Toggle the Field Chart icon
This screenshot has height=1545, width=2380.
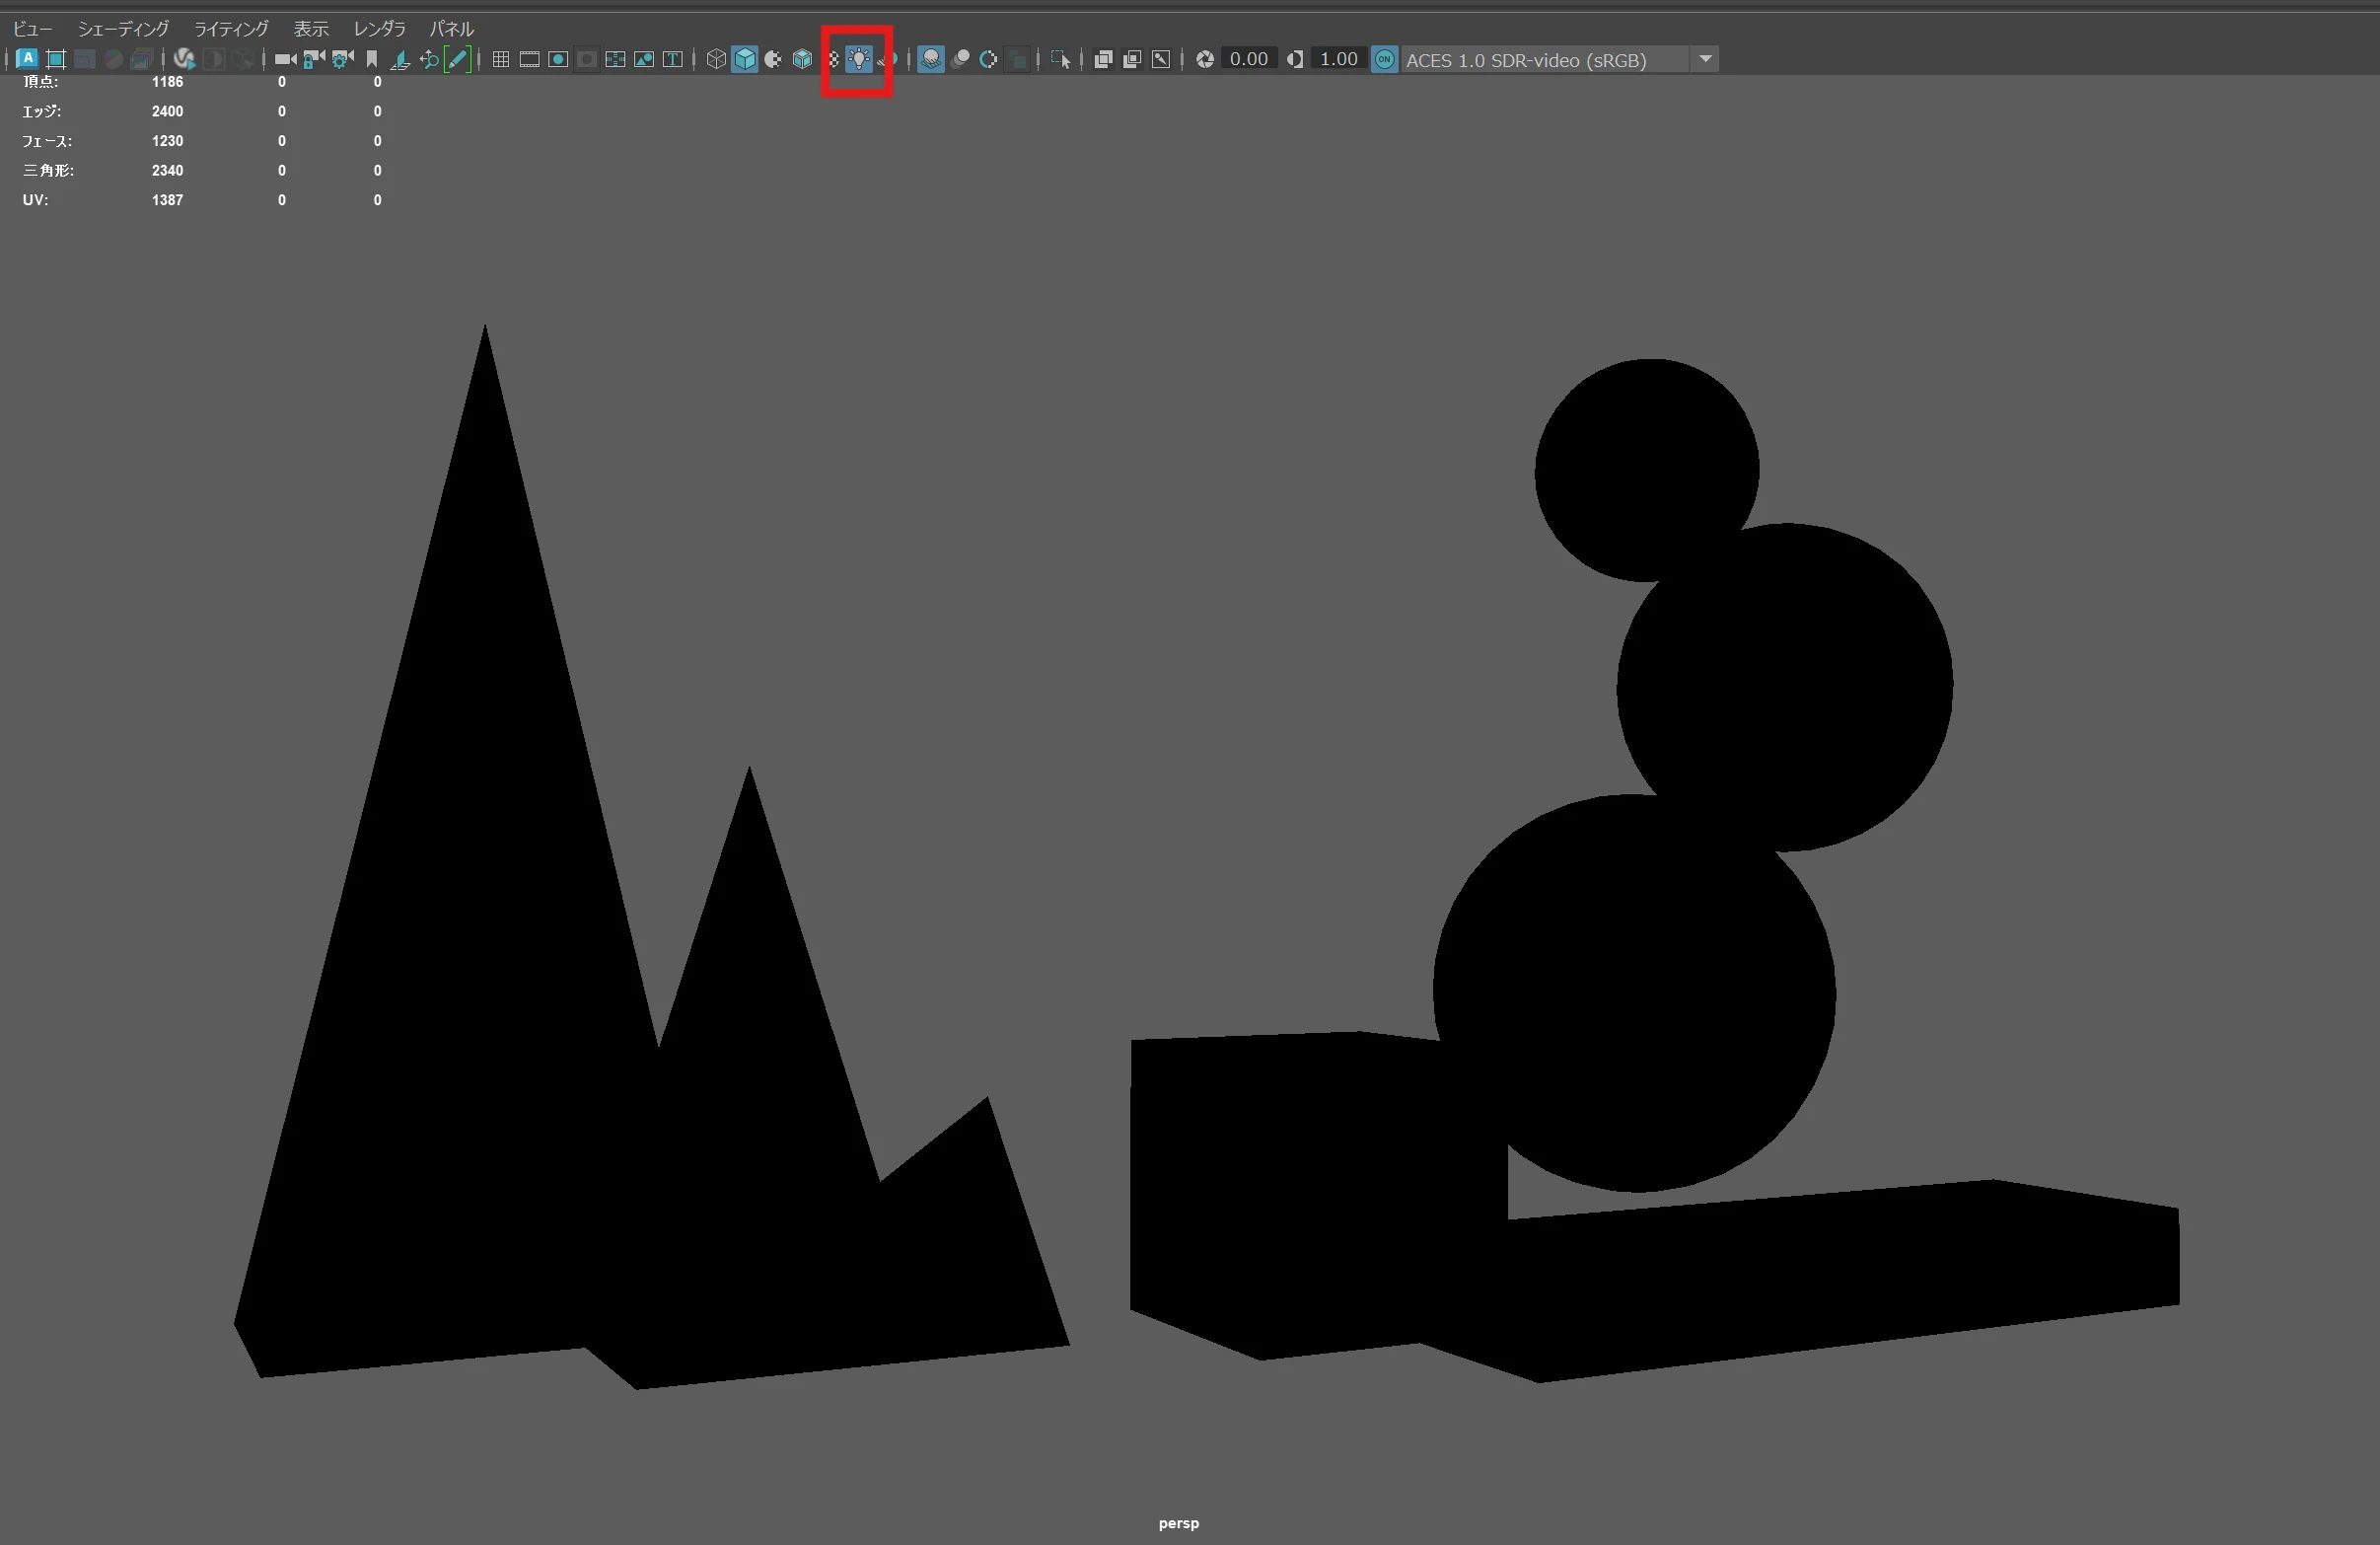point(615,59)
